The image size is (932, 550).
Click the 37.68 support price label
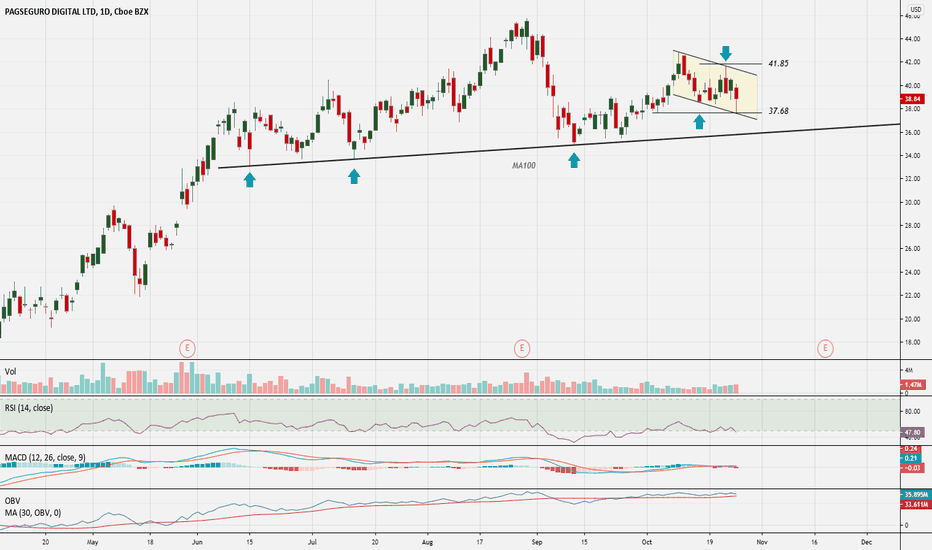[778, 111]
